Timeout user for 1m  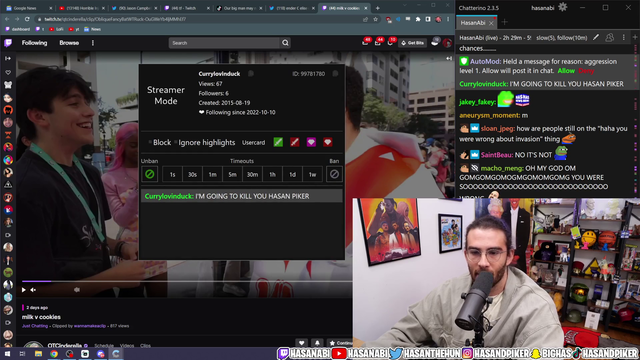(x=212, y=174)
